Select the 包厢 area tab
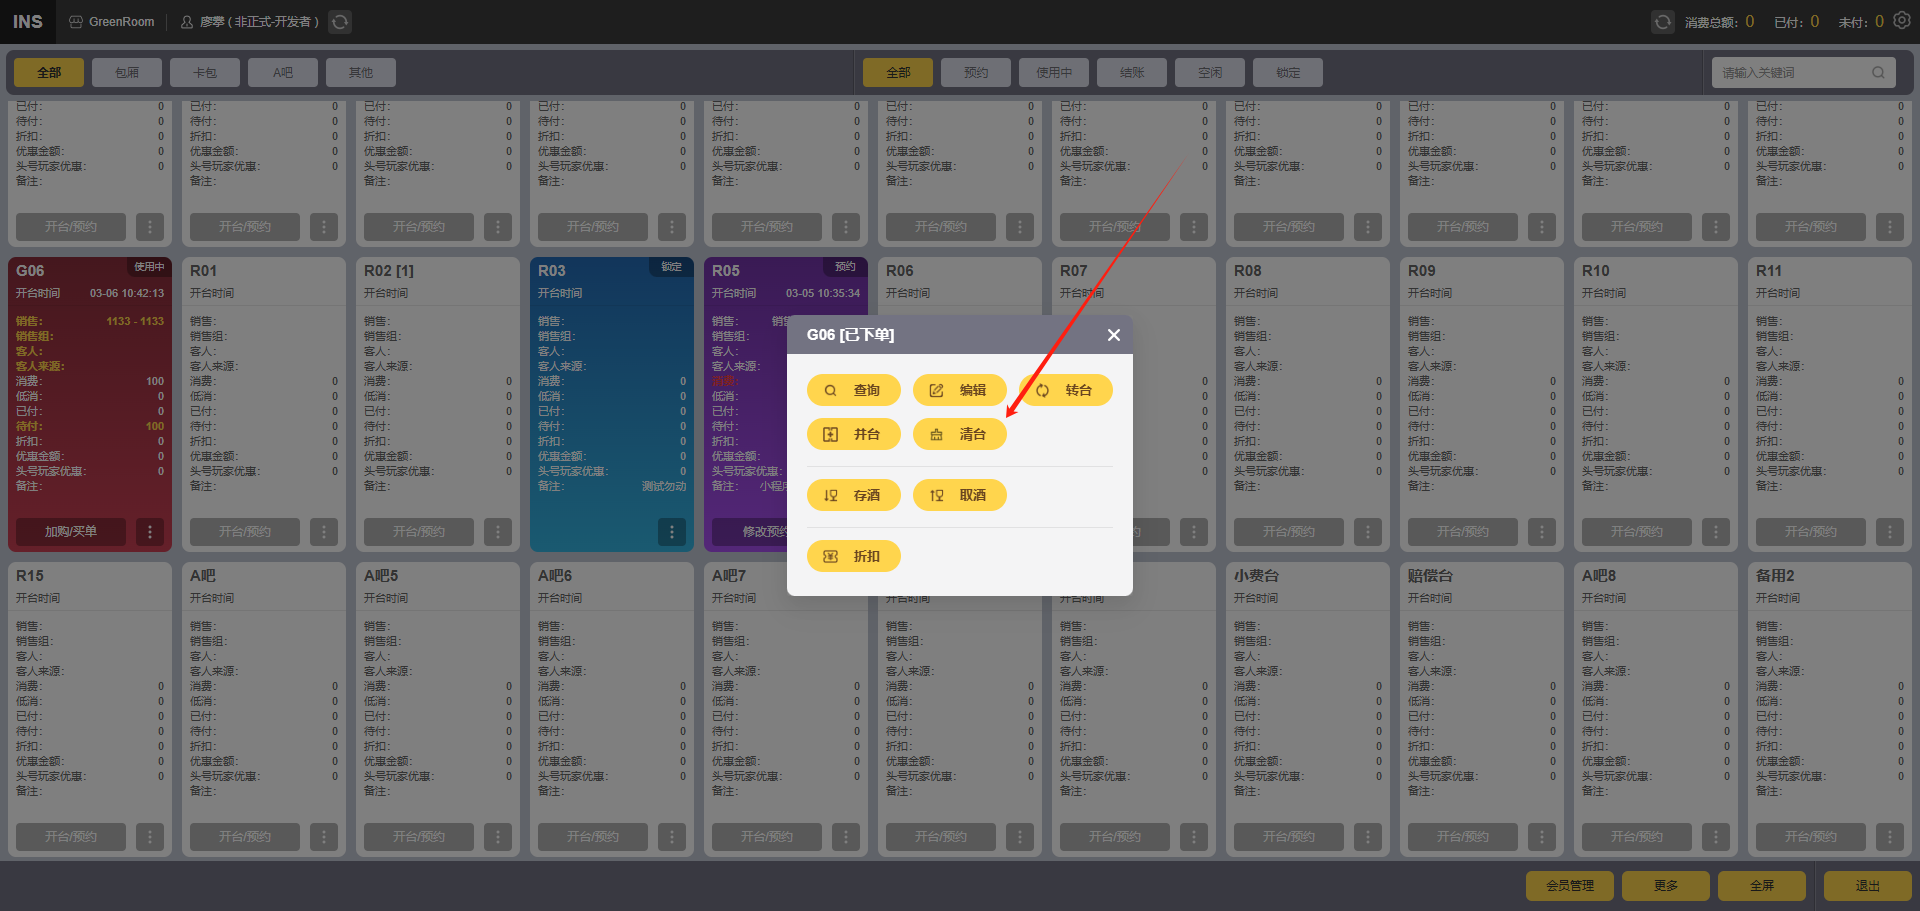Viewport: 1920px width, 911px height. (x=127, y=72)
